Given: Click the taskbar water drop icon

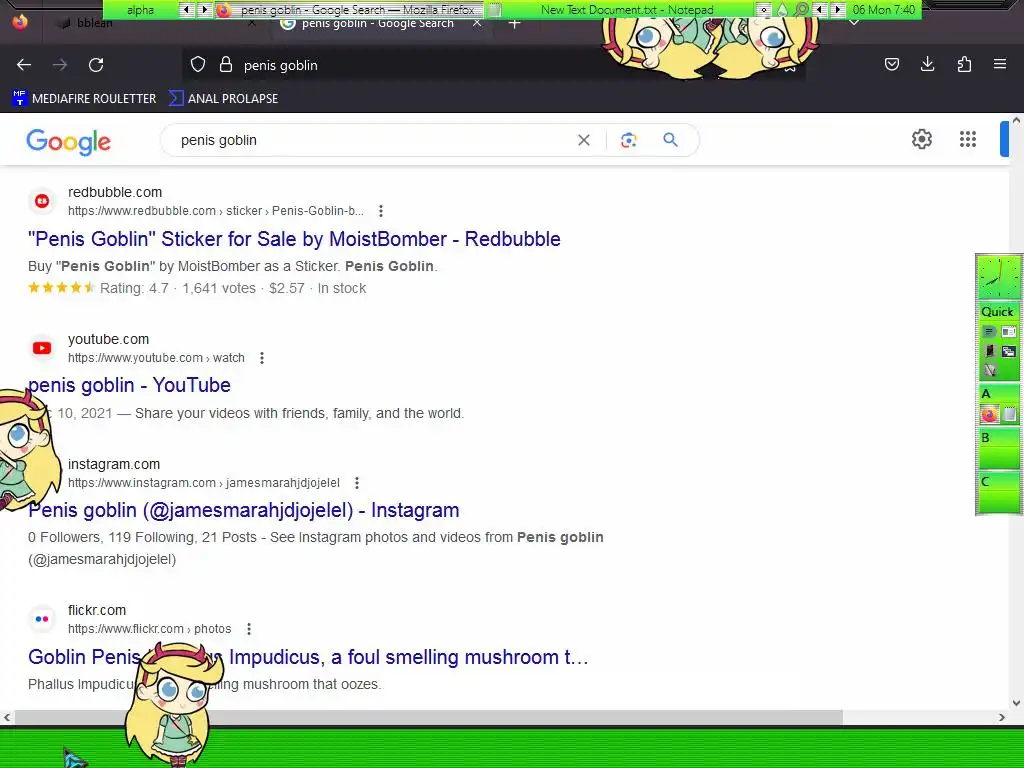Looking at the screenshot, I should click(782, 9).
